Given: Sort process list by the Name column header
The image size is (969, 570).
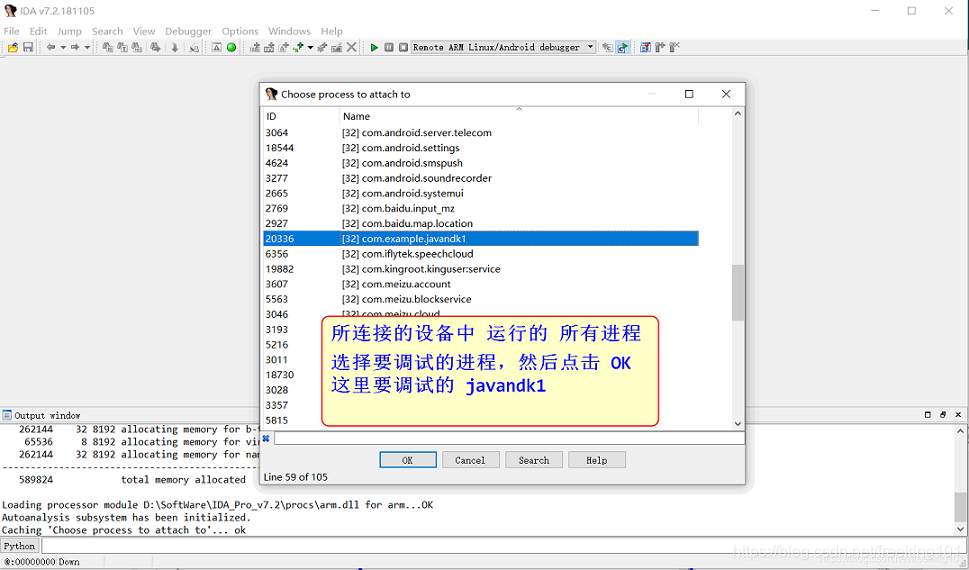Looking at the screenshot, I should click(x=519, y=116).
